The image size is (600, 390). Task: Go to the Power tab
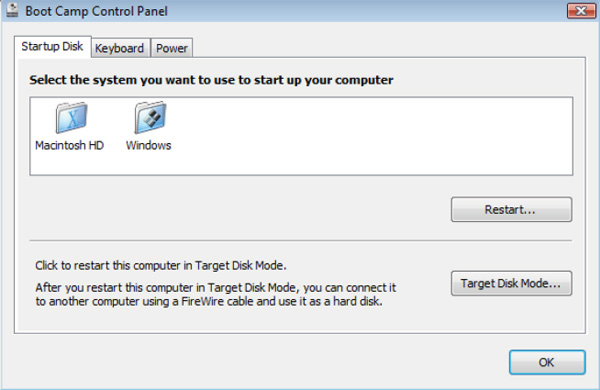(x=172, y=48)
